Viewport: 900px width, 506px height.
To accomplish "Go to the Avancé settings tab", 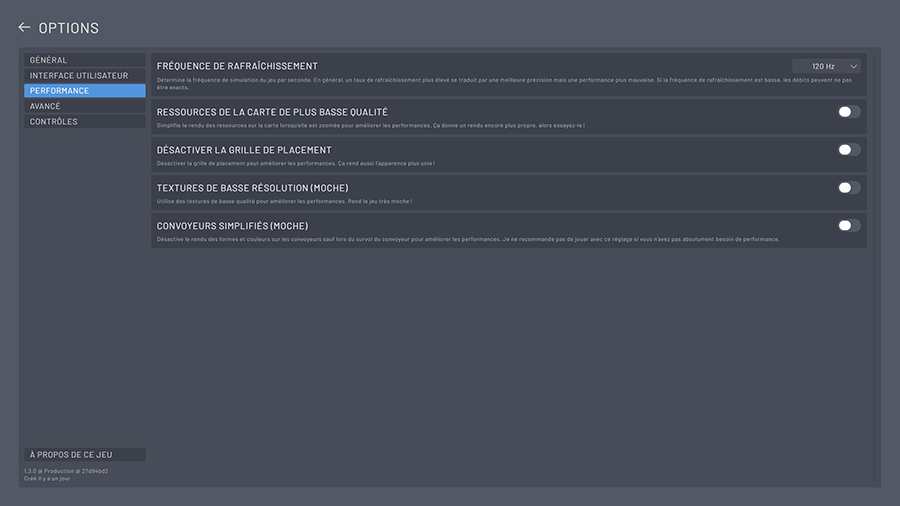I will point(84,106).
